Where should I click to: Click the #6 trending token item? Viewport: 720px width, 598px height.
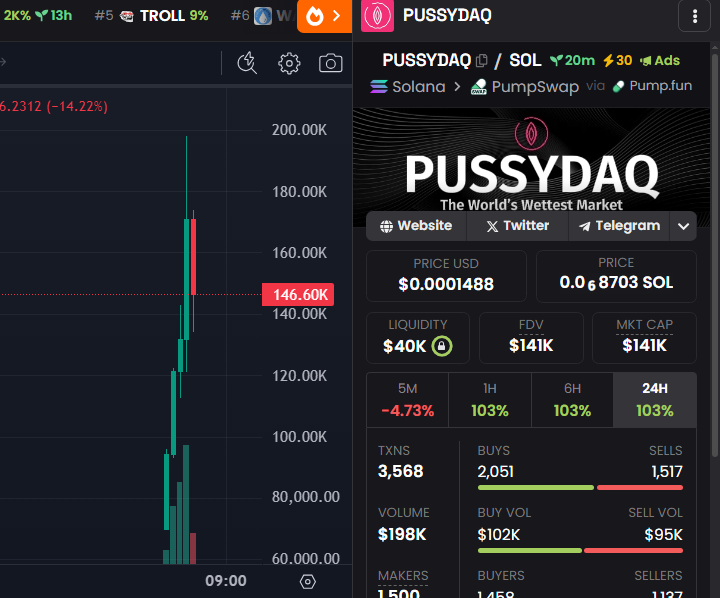pyautogui.click(x=263, y=16)
